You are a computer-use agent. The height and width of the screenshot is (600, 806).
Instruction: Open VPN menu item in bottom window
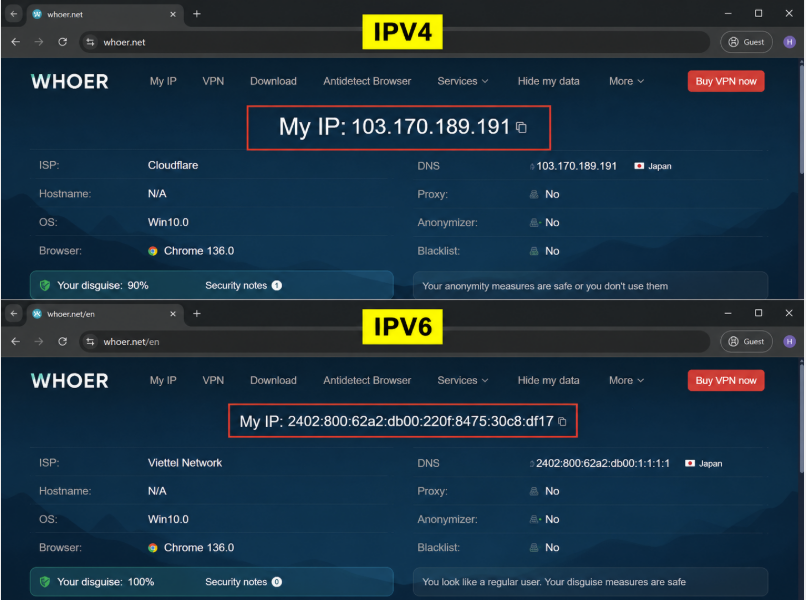pyautogui.click(x=213, y=380)
